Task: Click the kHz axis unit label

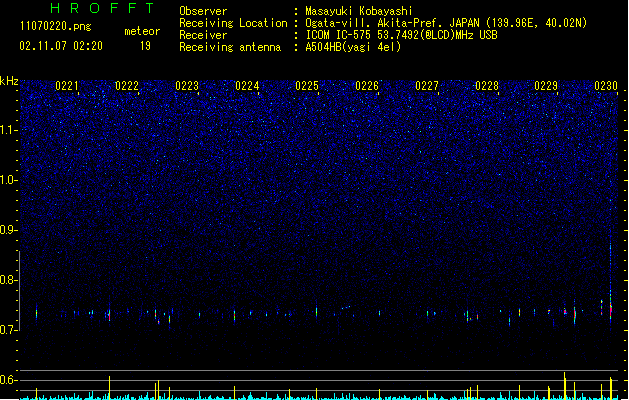Action: pos(9,81)
